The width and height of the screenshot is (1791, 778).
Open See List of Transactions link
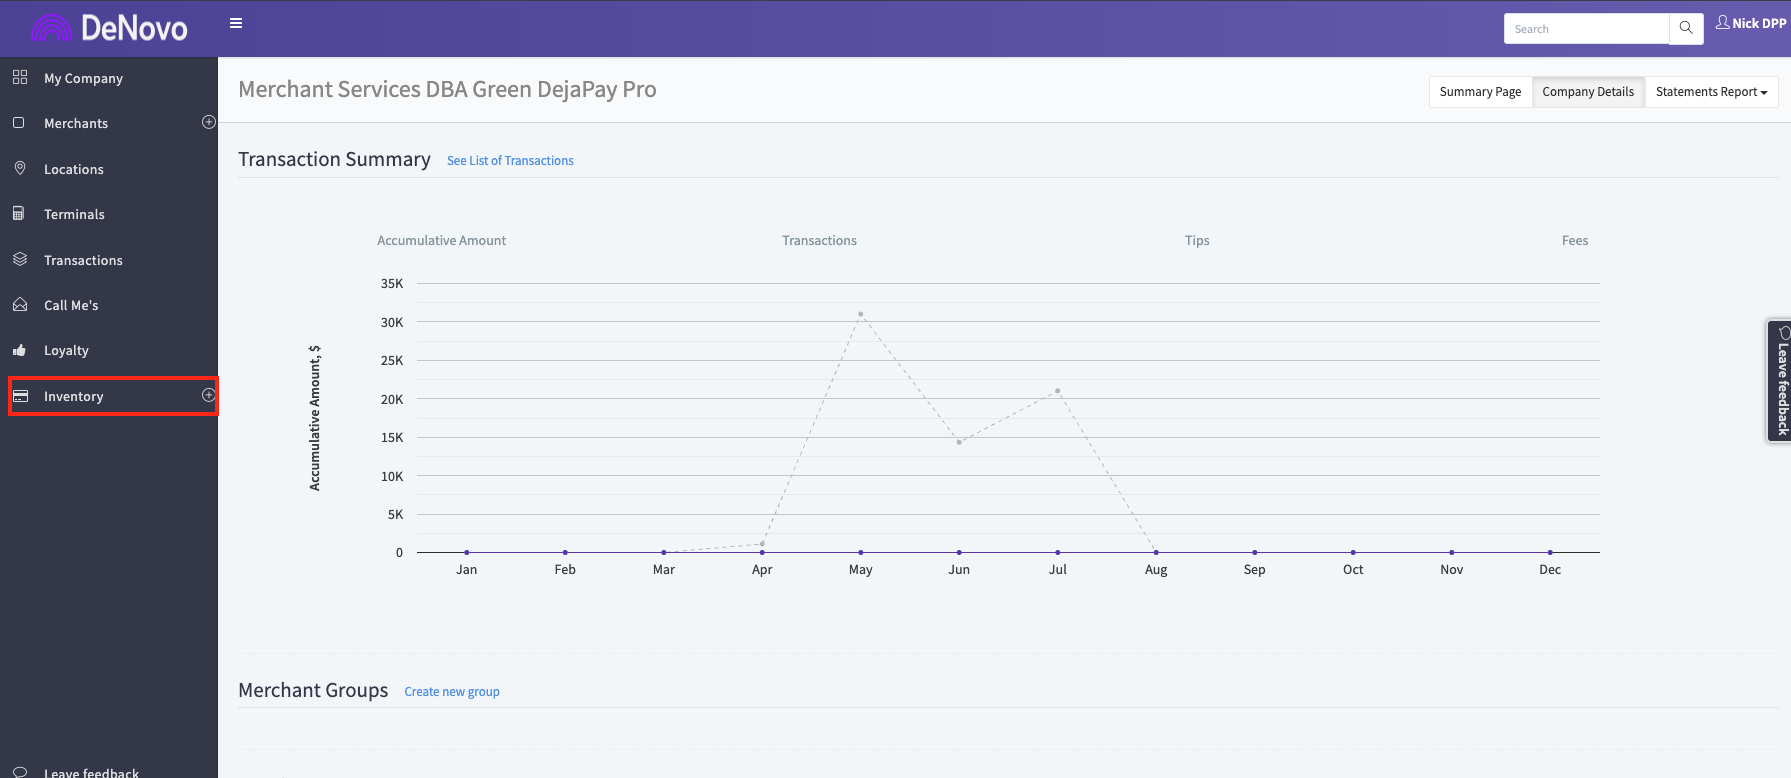point(510,160)
